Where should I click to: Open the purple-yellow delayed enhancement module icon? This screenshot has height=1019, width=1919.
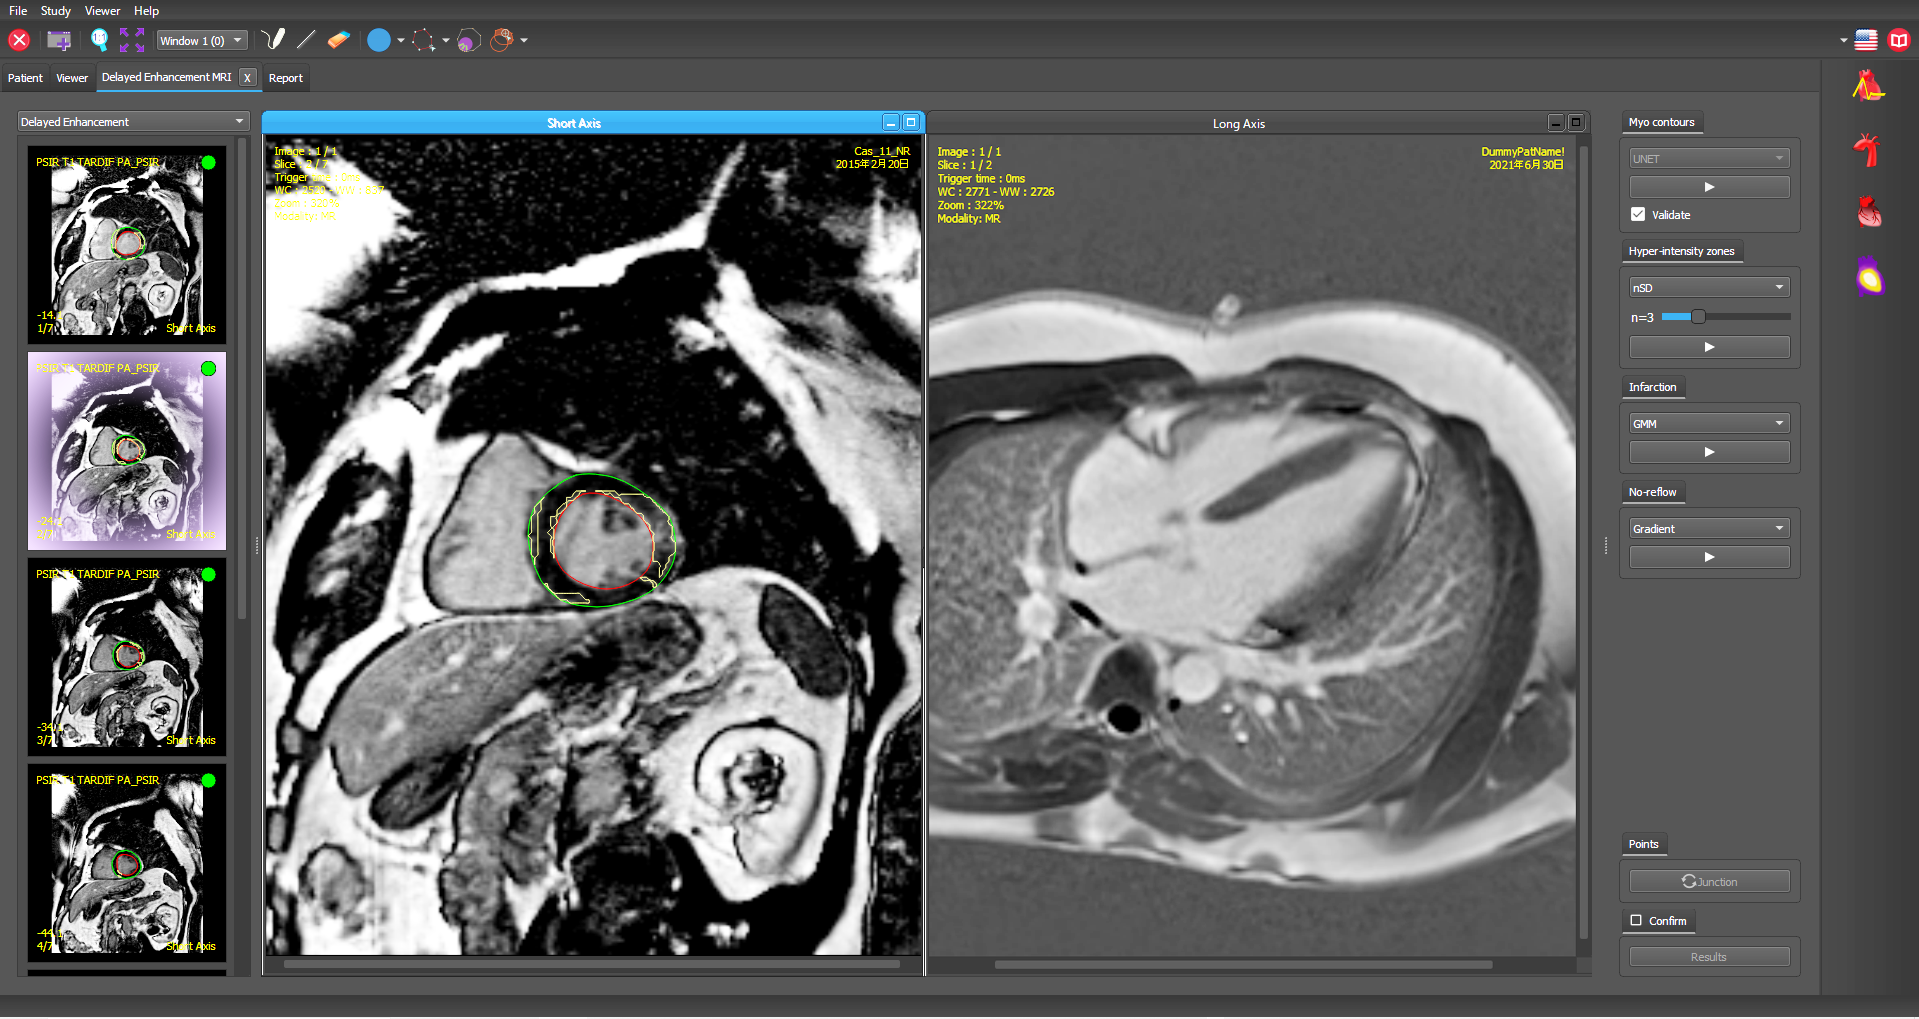(1869, 277)
